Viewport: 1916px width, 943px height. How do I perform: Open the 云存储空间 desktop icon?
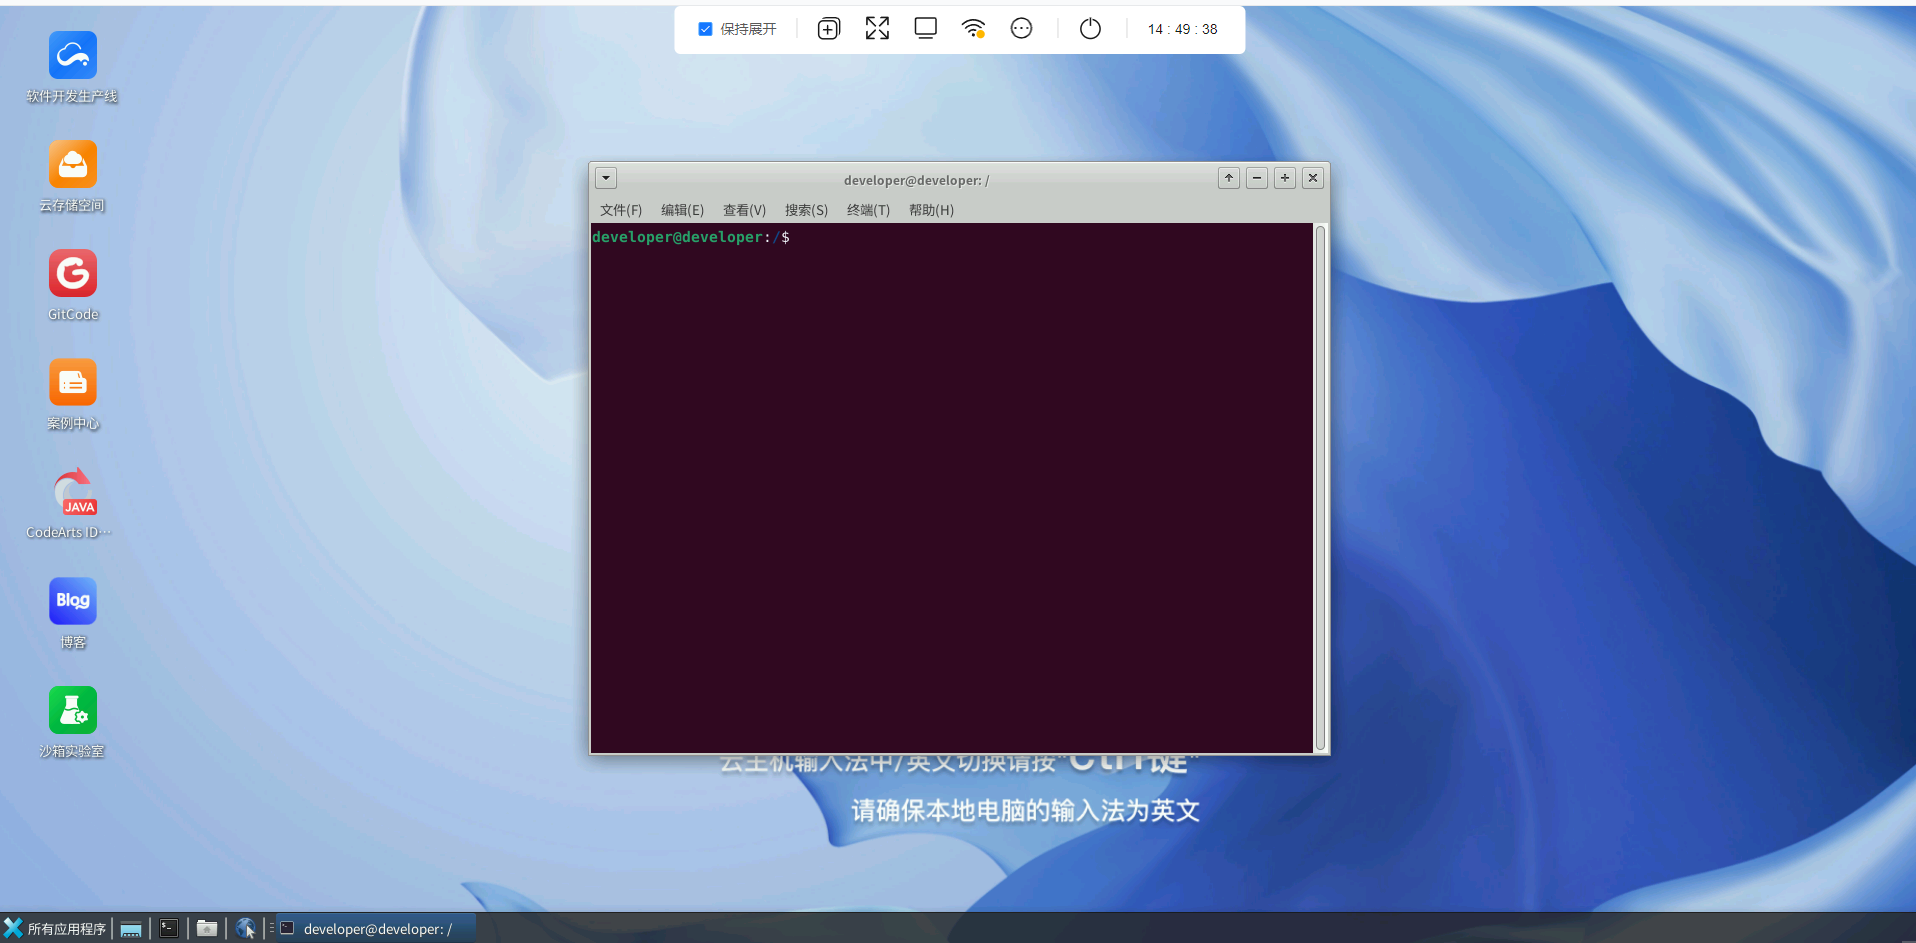pos(73,164)
